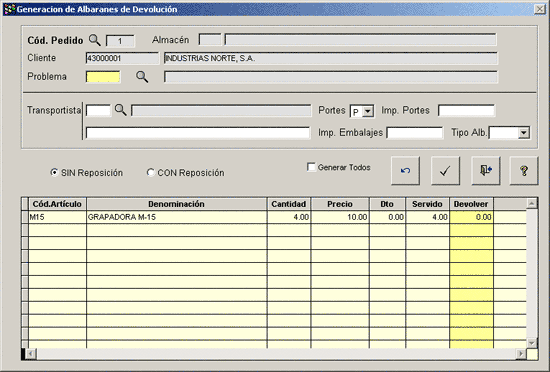Open the Problema lookup magnifier
550x372 pixels.
click(142, 77)
